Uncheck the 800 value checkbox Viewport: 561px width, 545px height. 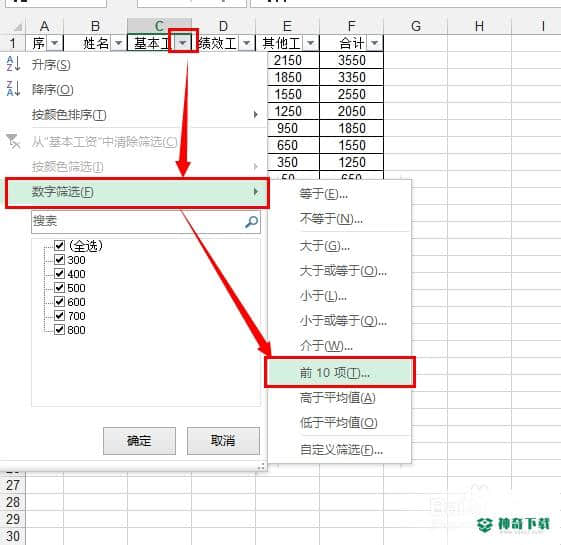pyautogui.click(x=59, y=330)
